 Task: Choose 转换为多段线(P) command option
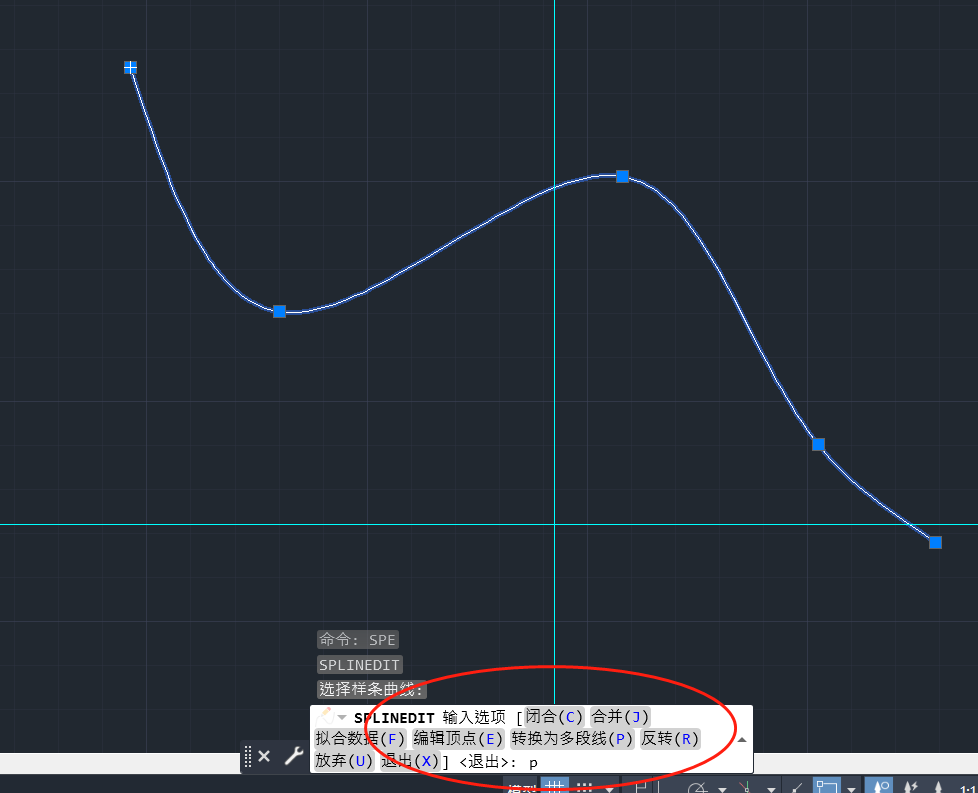[x=572, y=739]
